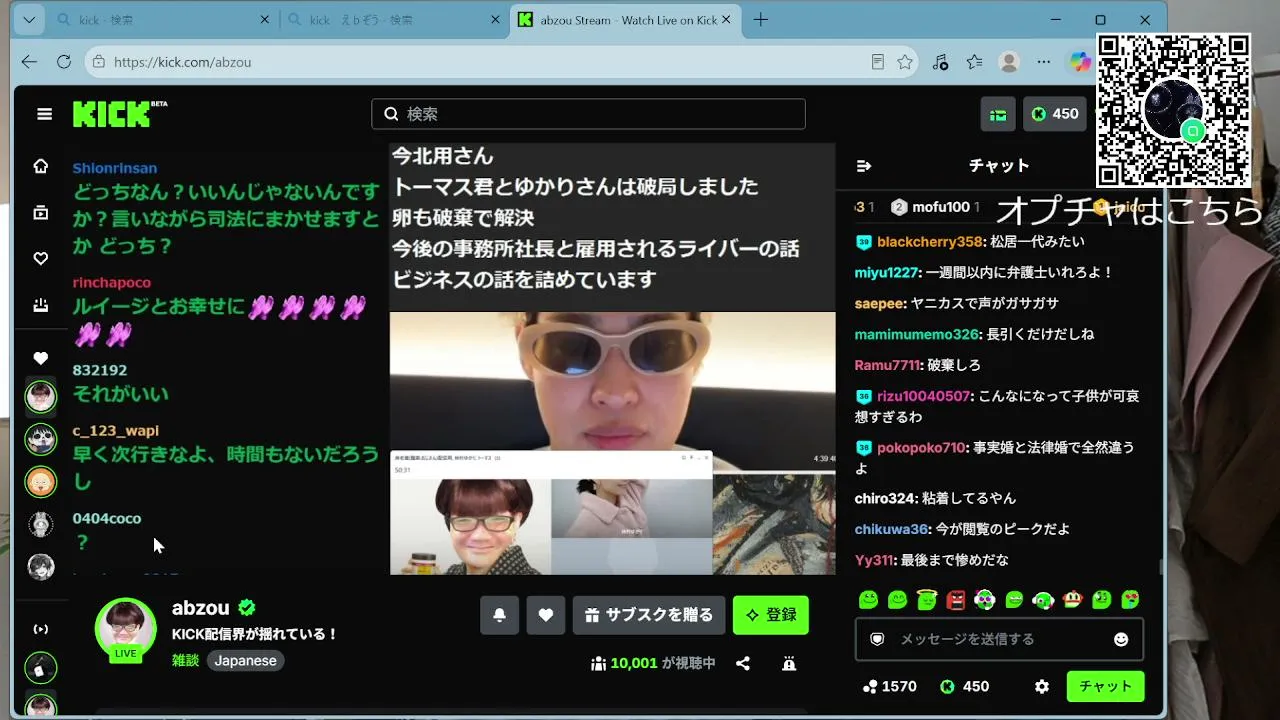
Task: Subscribe with the green 登録 button
Action: click(x=771, y=615)
